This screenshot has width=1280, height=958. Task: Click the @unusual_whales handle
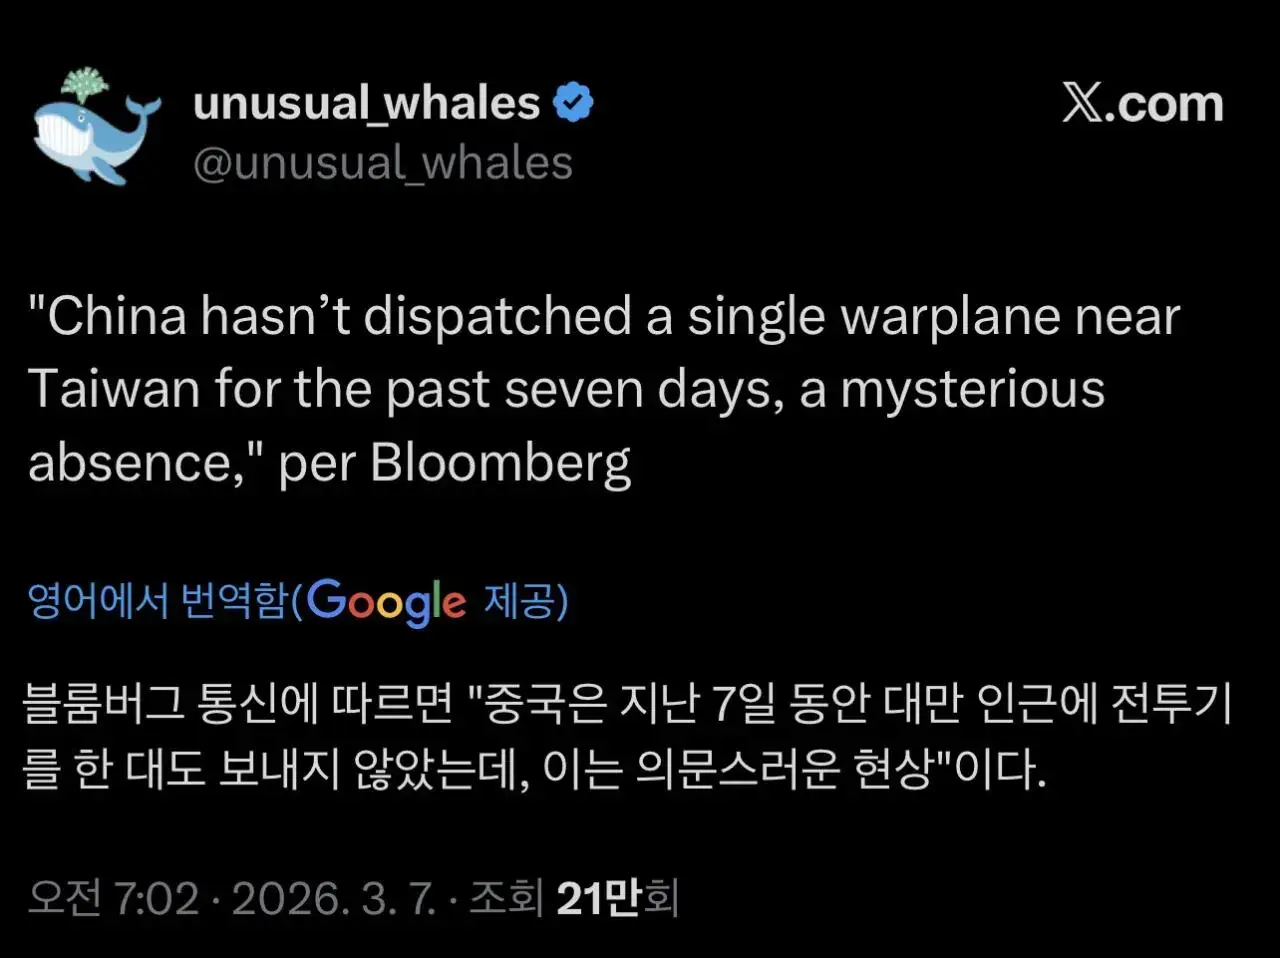(x=383, y=162)
